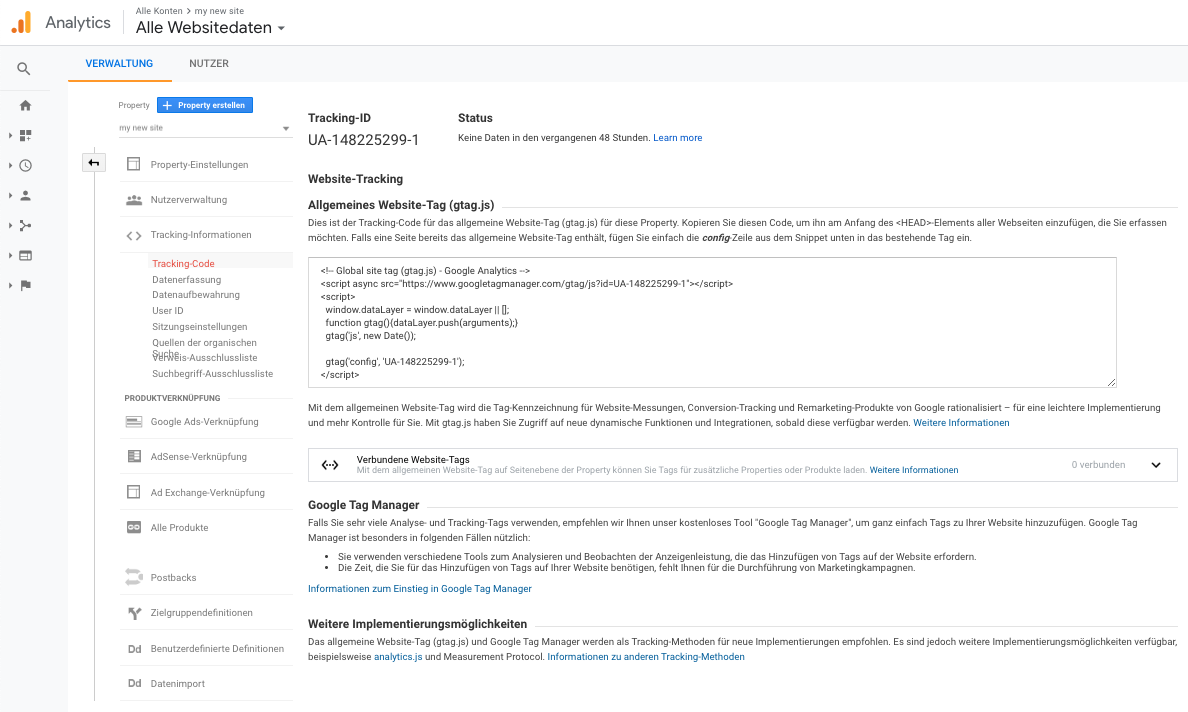The width and height of the screenshot is (1188, 712).
Task: Click the Zielgruppendefinitionen fork icon
Action: pos(134,613)
